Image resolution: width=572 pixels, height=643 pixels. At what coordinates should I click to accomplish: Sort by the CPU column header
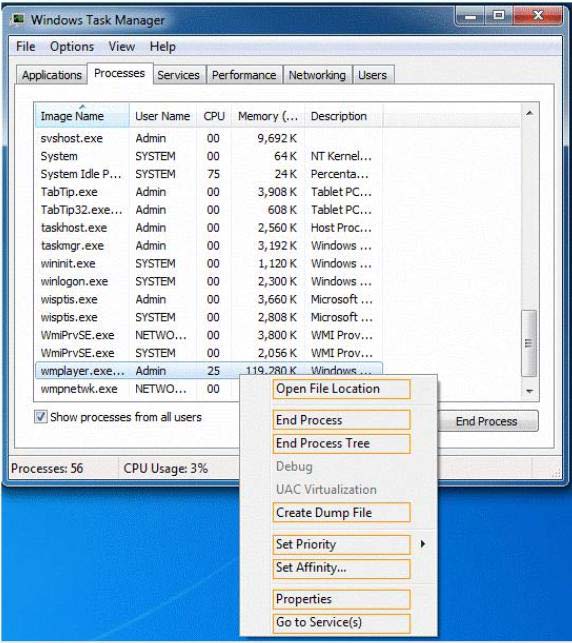pos(214,116)
